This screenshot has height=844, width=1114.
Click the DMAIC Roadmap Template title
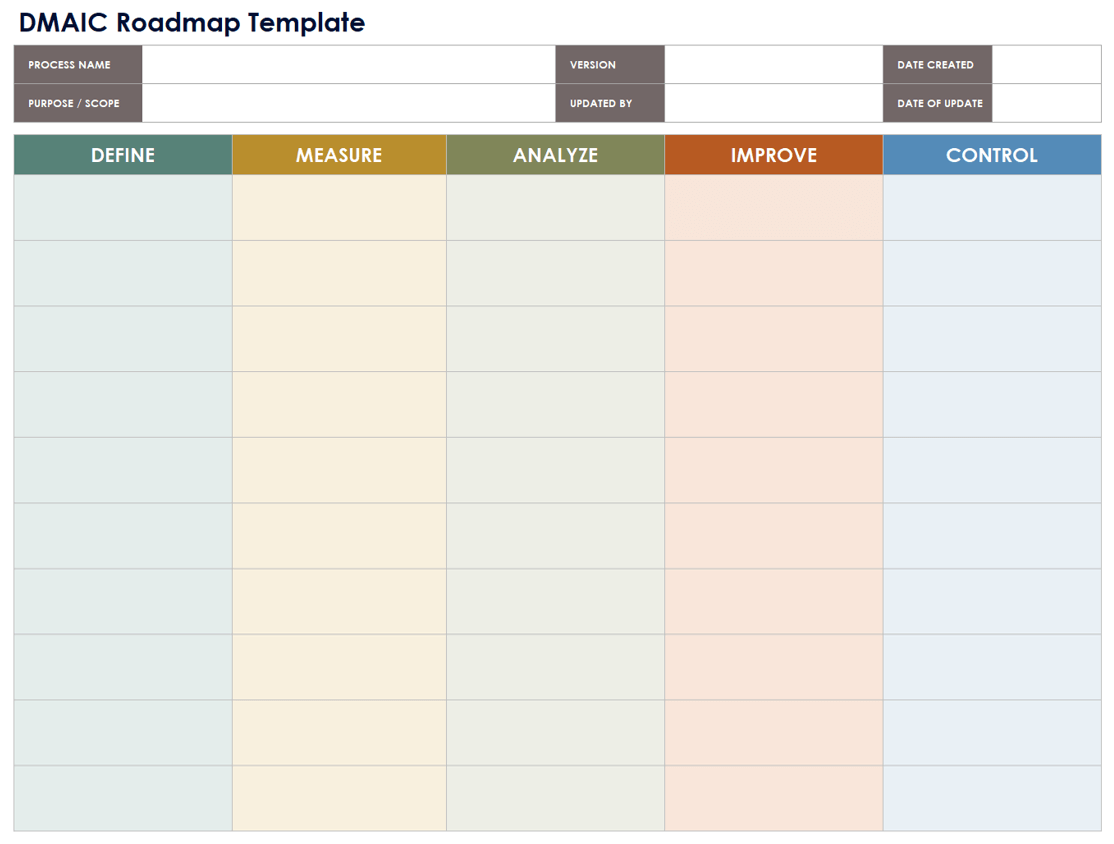point(192,23)
